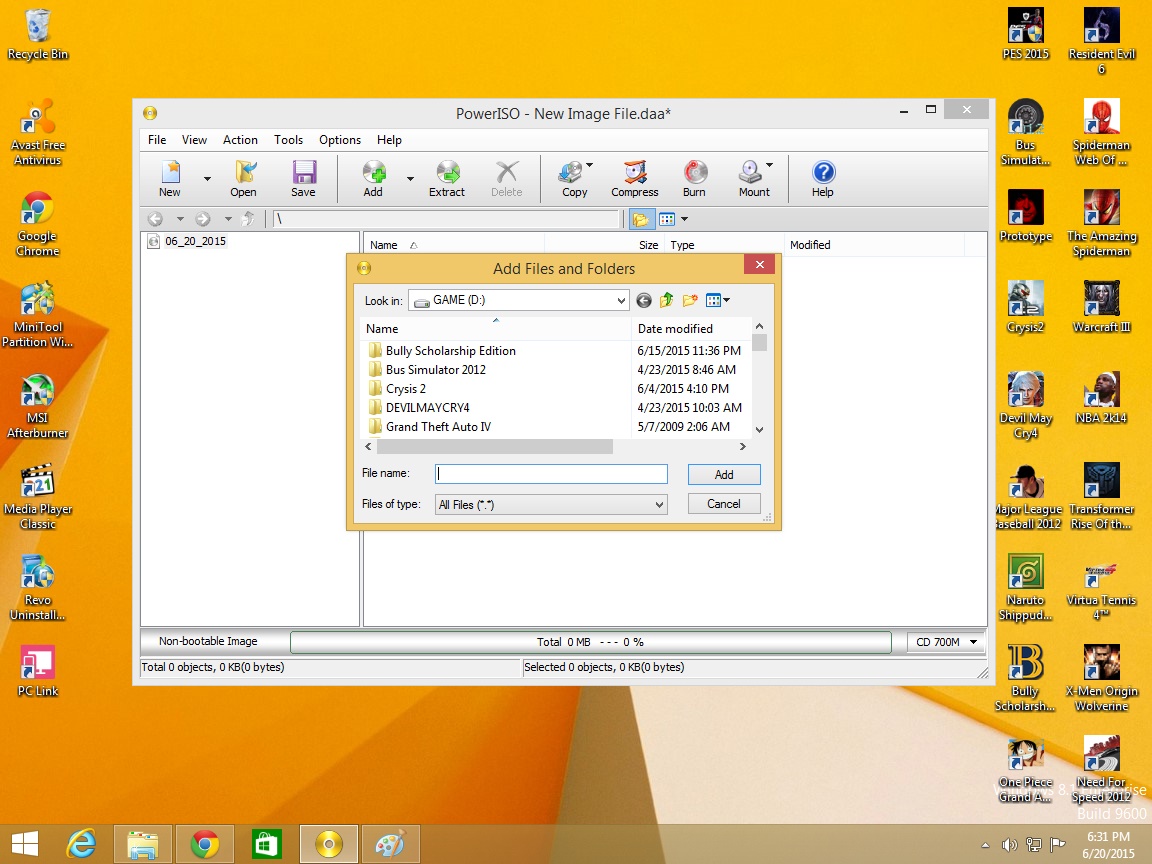Viewport: 1152px width, 864px height.
Task: Select the Bus Simulator 2012 folder
Action: [x=436, y=370]
